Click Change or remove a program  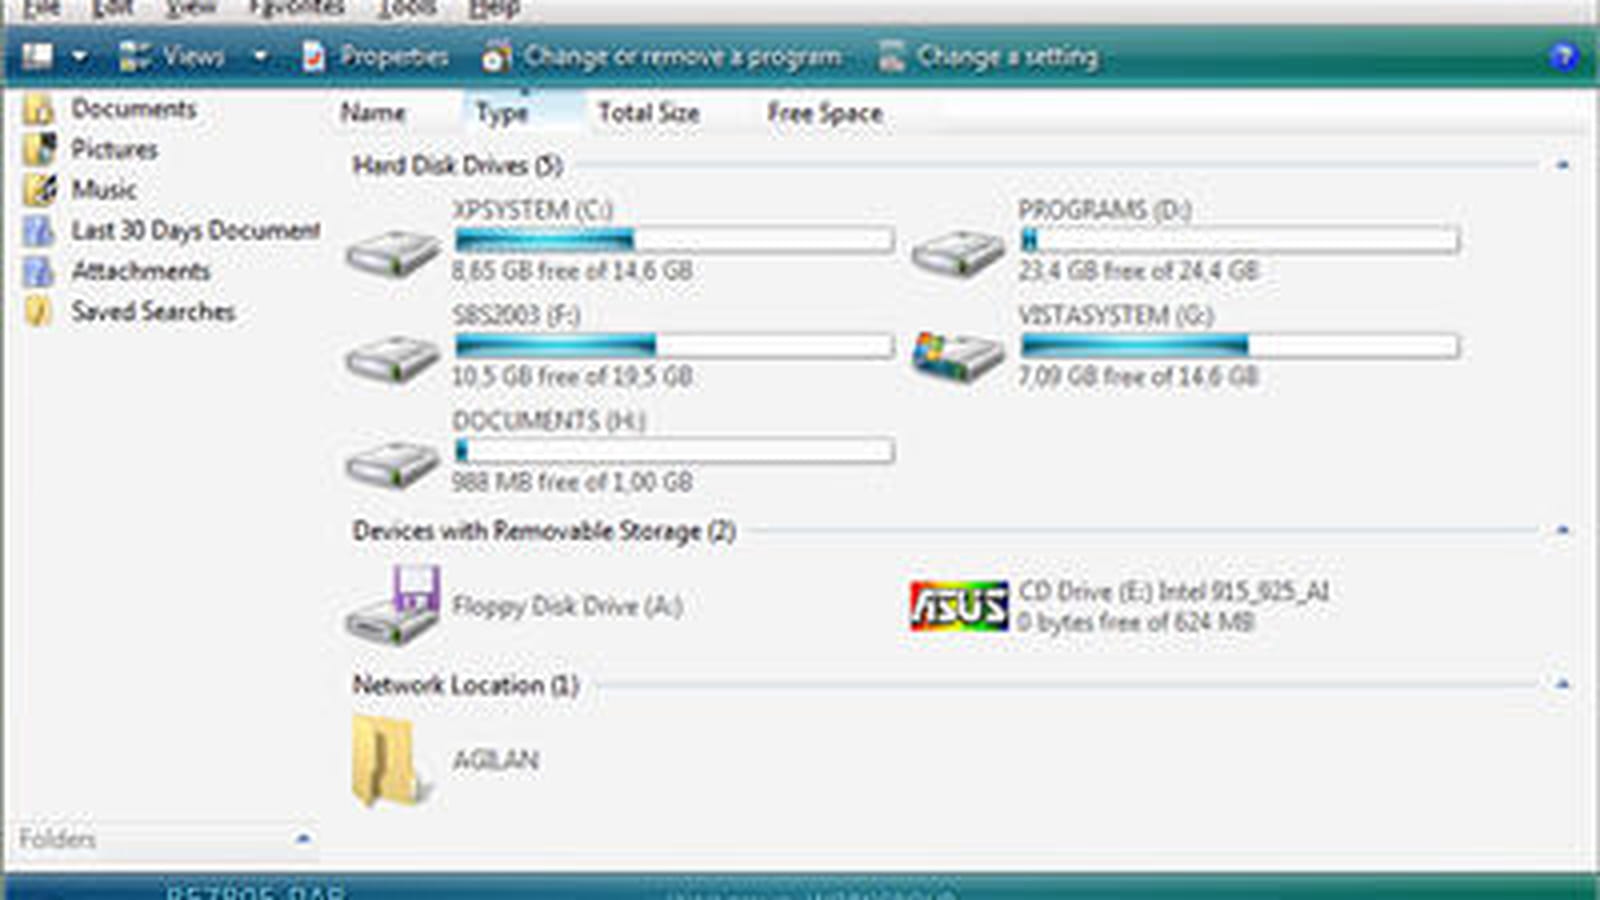[661, 57]
